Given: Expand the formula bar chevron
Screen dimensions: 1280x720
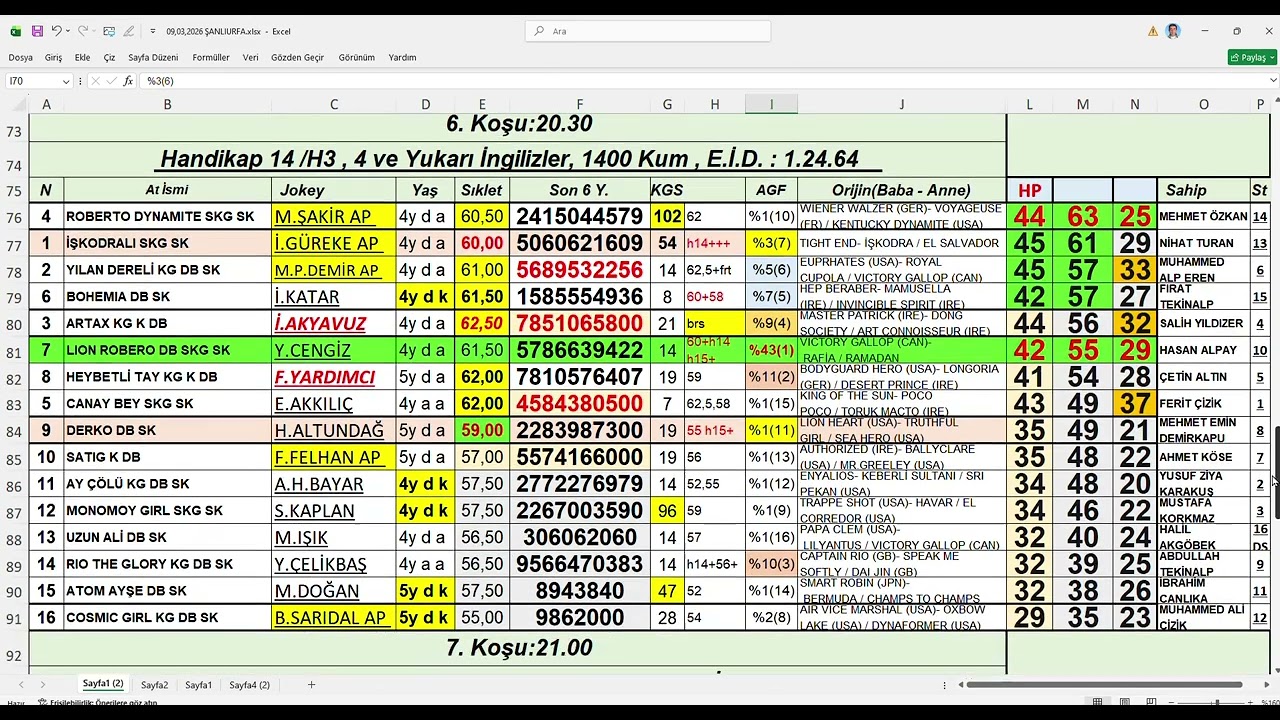Looking at the screenshot, I should [1272, 81].
